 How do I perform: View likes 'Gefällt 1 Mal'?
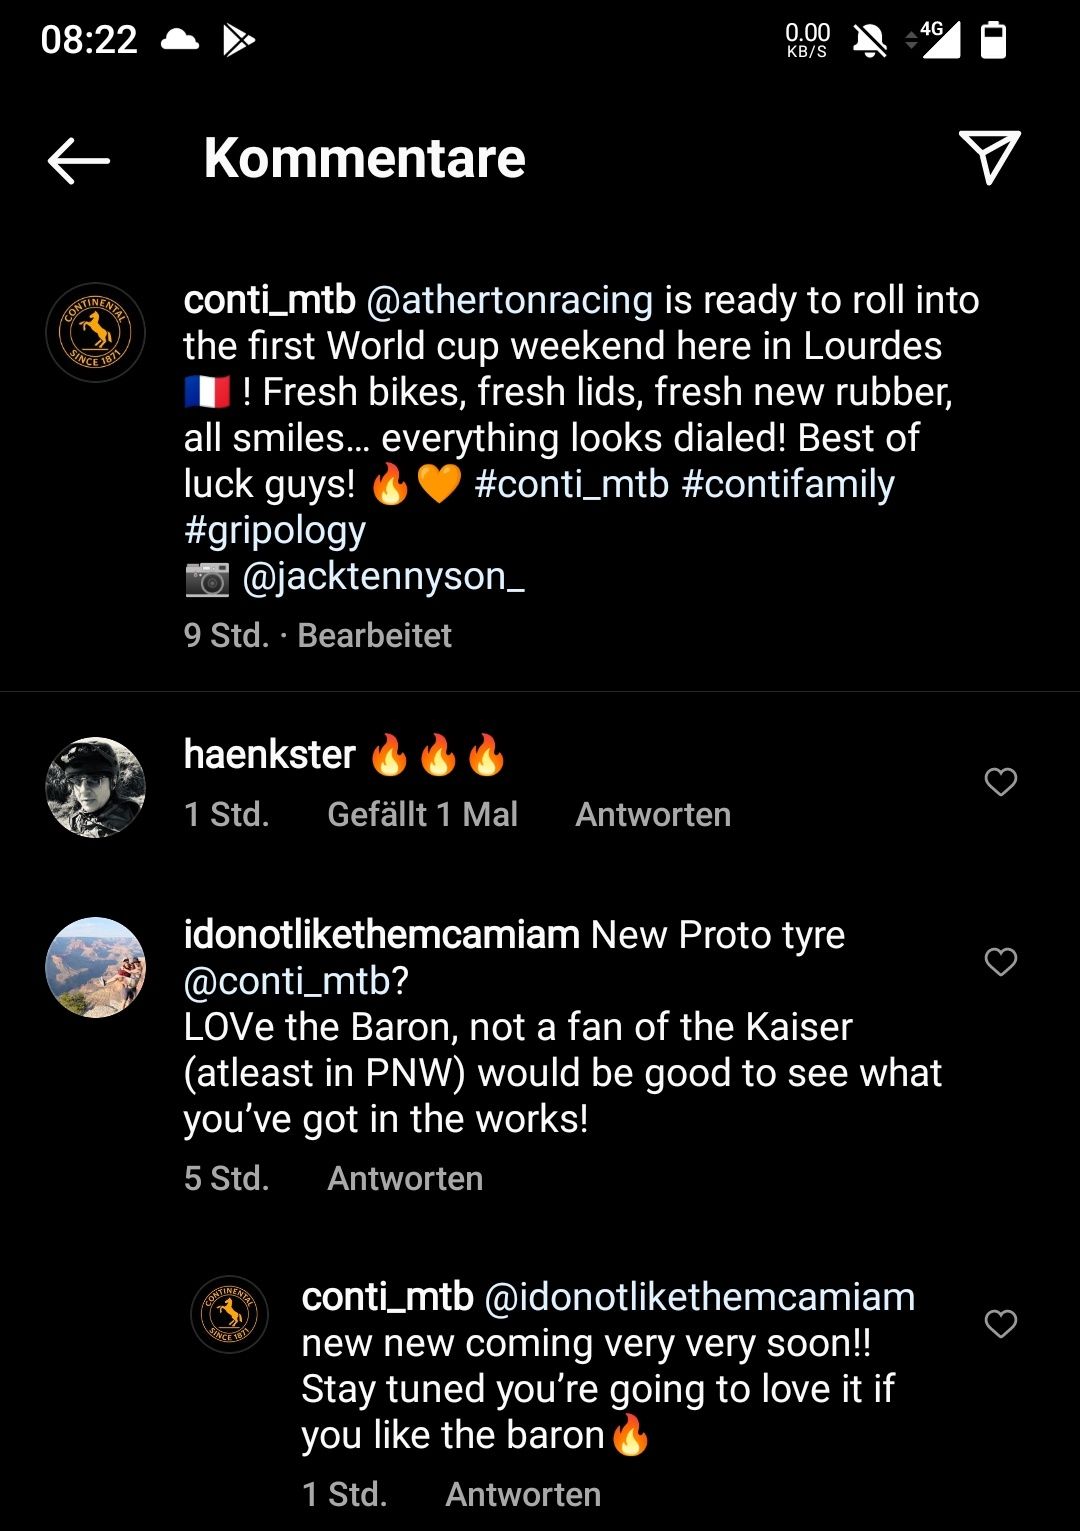(422, 814)
